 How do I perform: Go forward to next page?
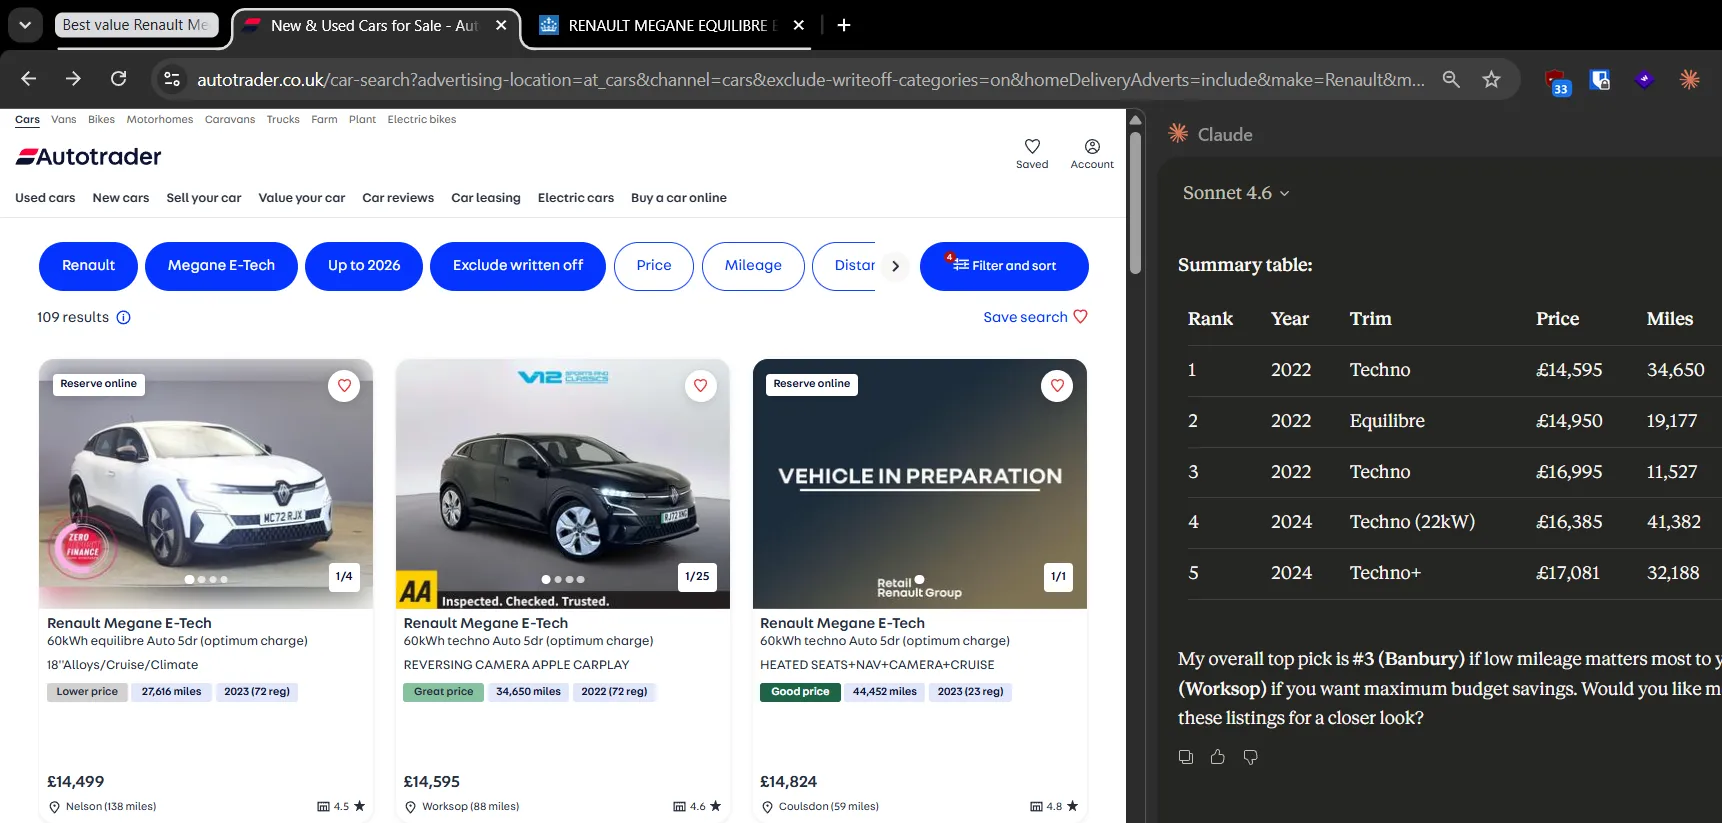coord(73,79)
